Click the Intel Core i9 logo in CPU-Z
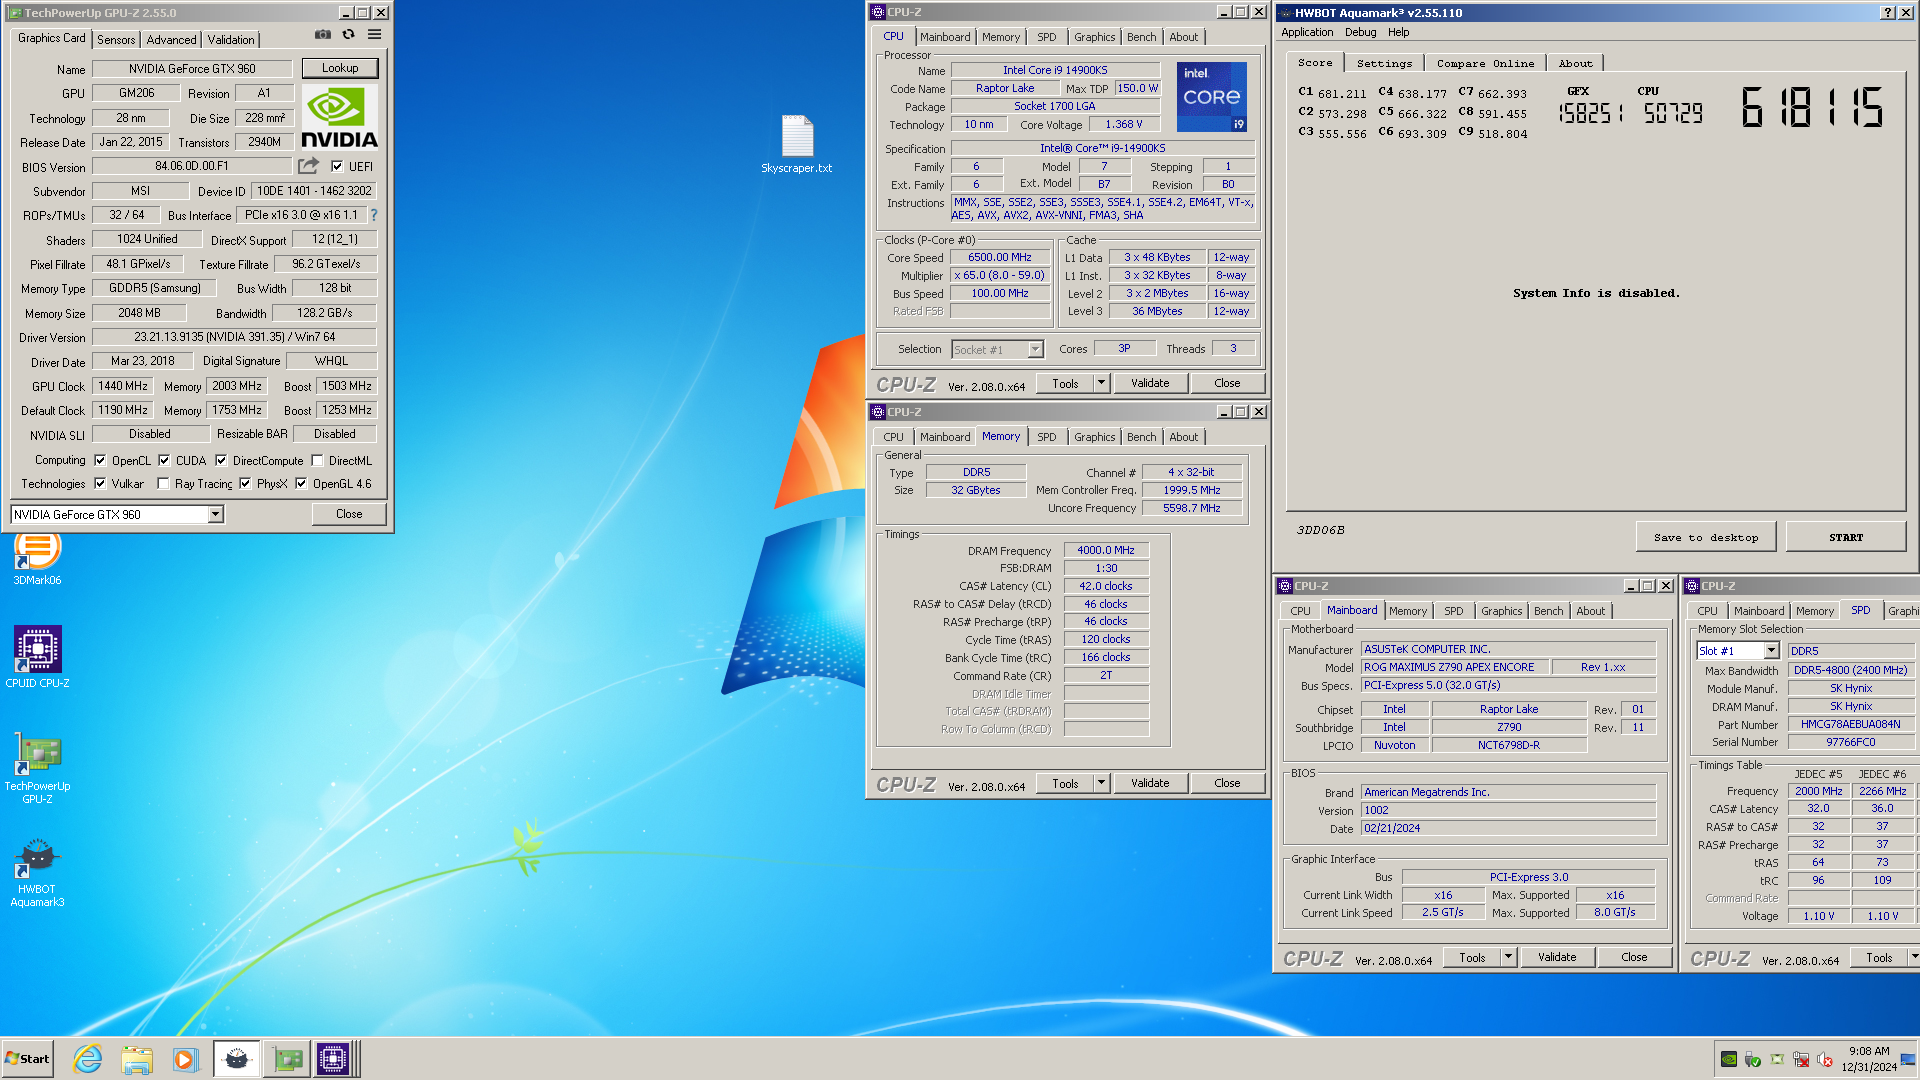The width and height of the screenshot is (1920, 1080). point(1212,97)
